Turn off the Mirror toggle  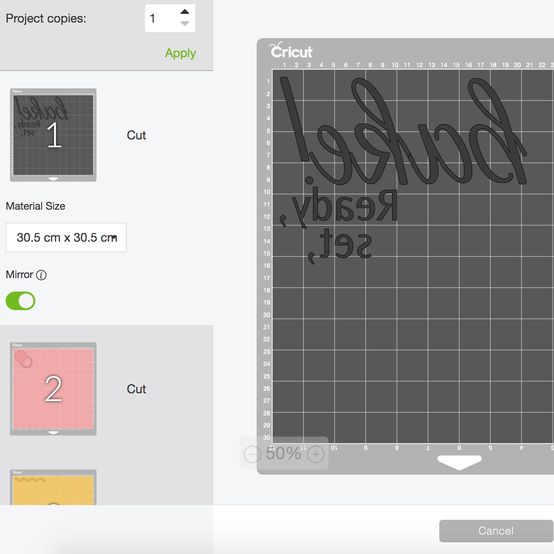pyautogui.click(x=20, y=301)
